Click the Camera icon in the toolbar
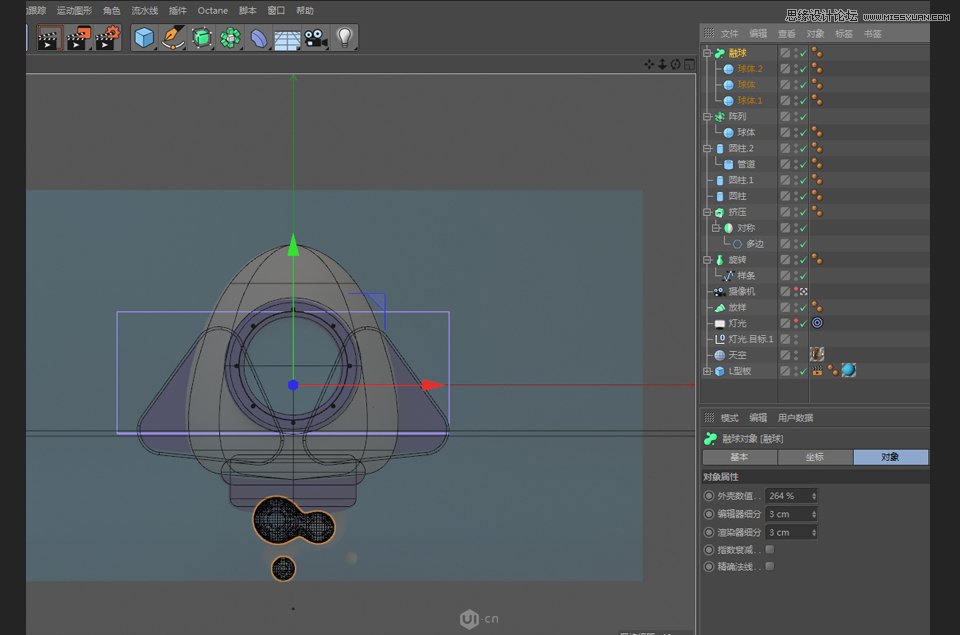Screen dimensions: 960x635 315,38
